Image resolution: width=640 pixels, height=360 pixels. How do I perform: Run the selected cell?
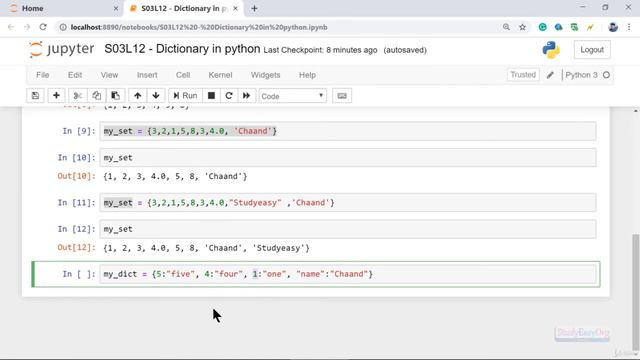tap(185, 96)
